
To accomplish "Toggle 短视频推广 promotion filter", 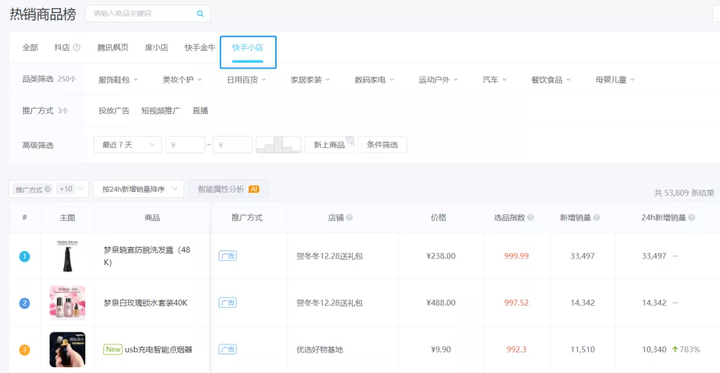I will 161,111.
